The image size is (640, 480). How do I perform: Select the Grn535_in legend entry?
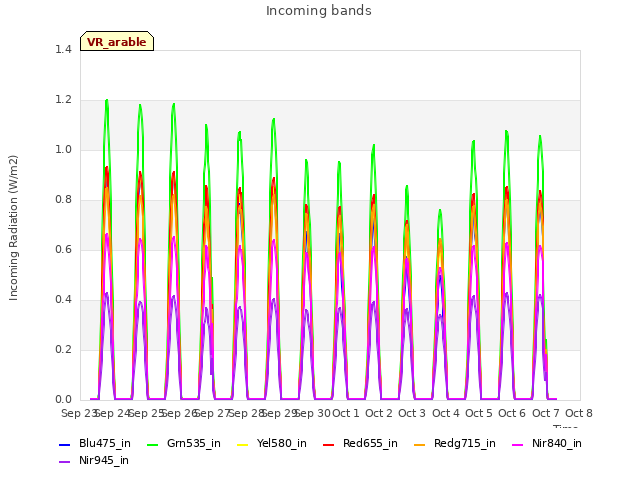point(184,444)
